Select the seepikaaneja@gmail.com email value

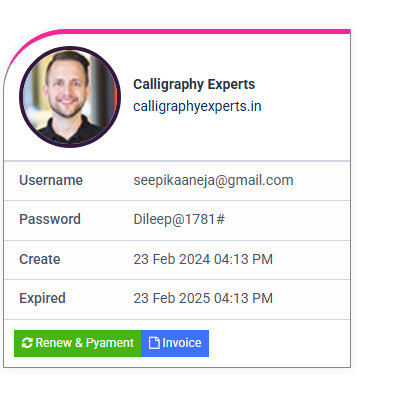coord(213,180)
